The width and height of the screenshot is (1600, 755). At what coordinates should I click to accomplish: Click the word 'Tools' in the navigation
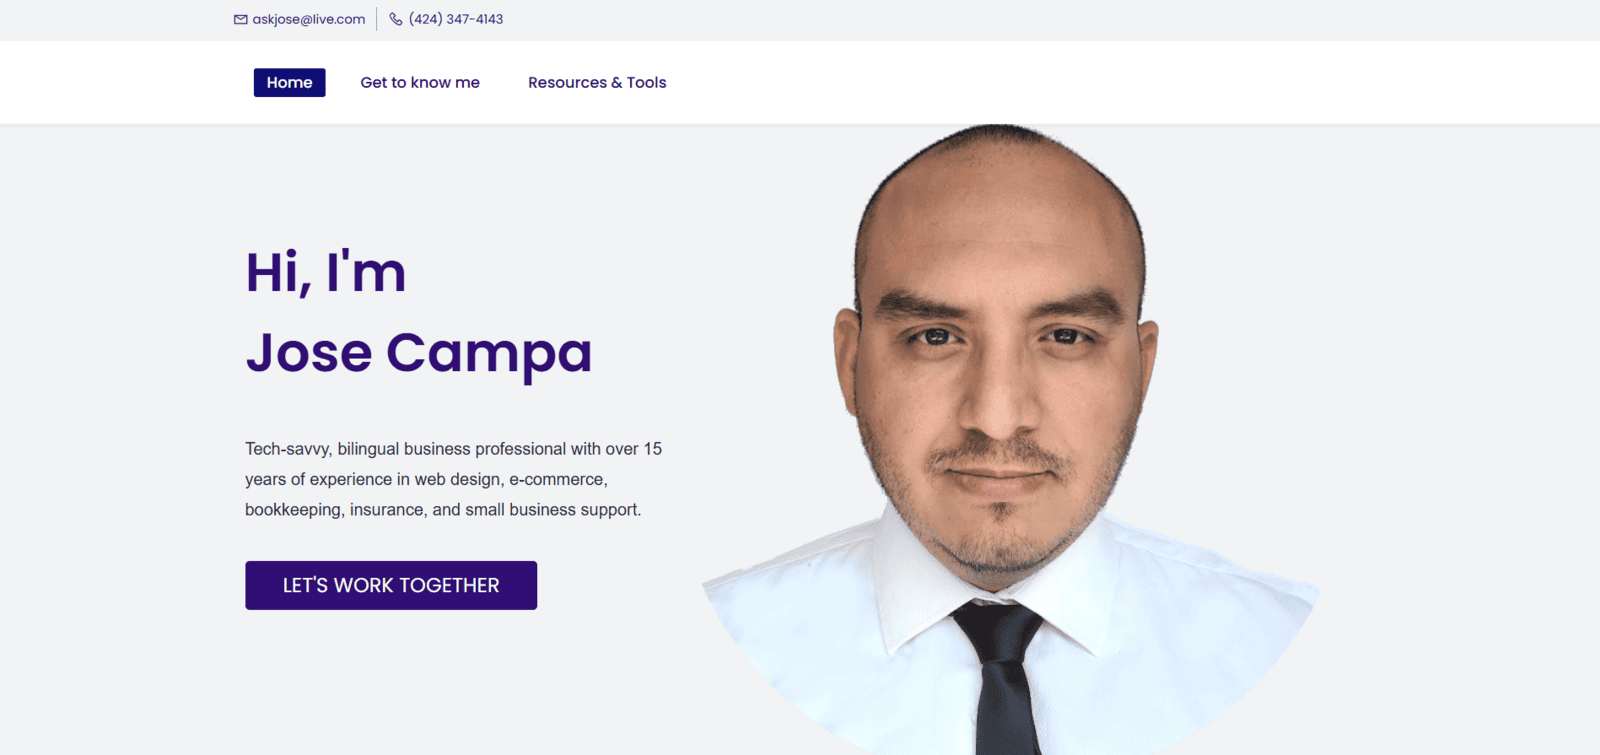click(x=646, y=82)
